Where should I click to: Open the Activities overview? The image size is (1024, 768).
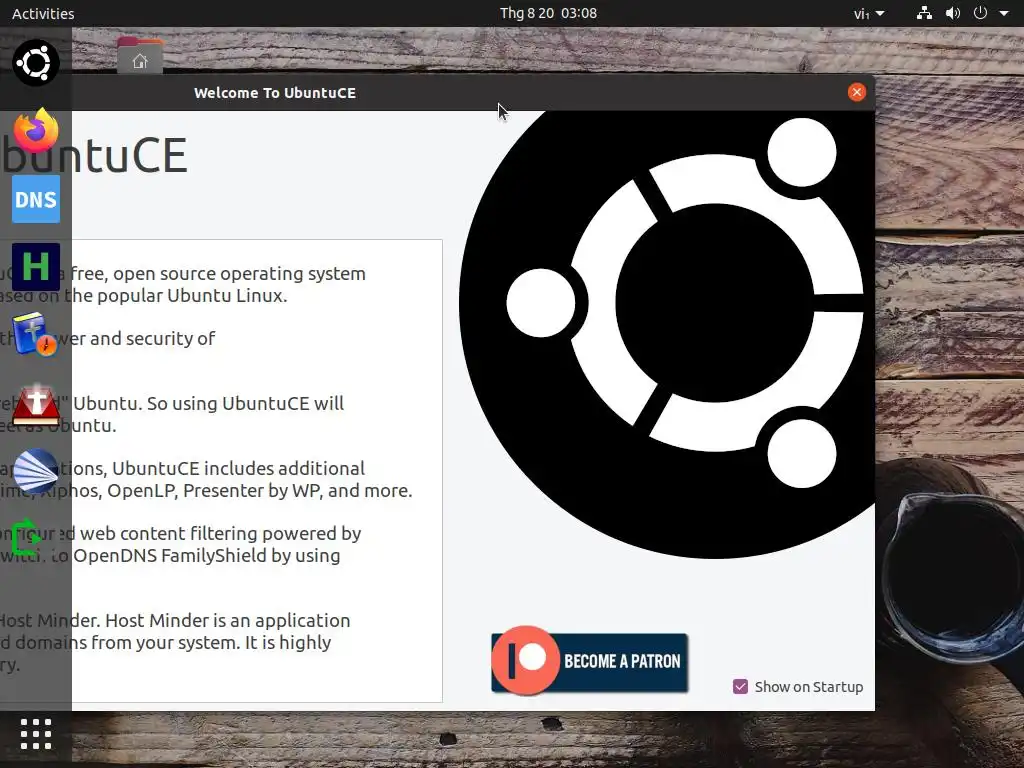(x=43, y=13)
